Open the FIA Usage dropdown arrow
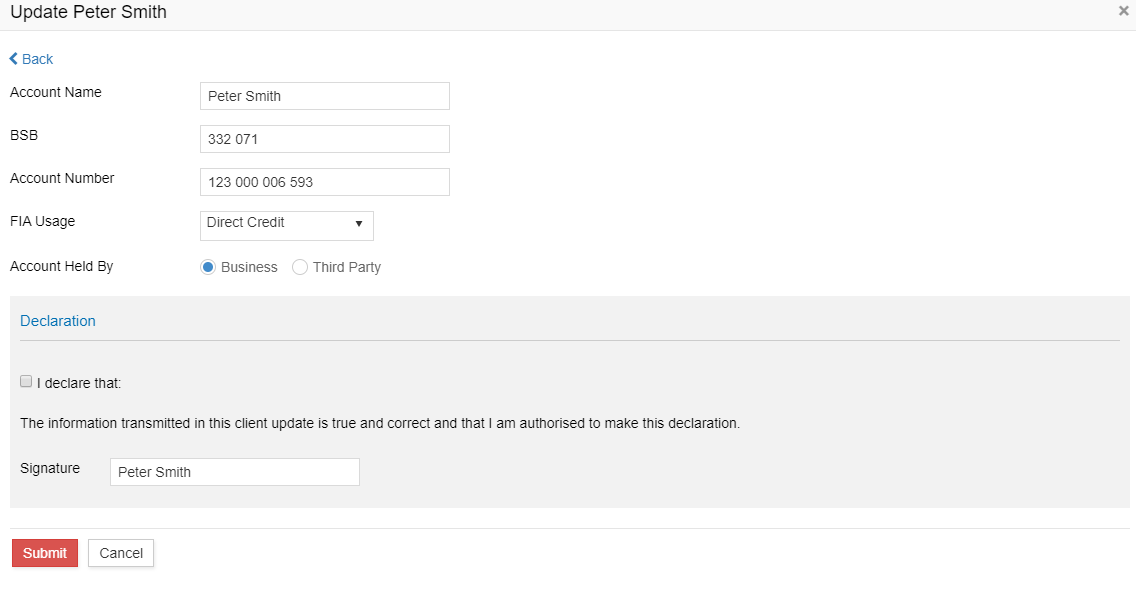The image size is (1136, 591). click(358, 224)
